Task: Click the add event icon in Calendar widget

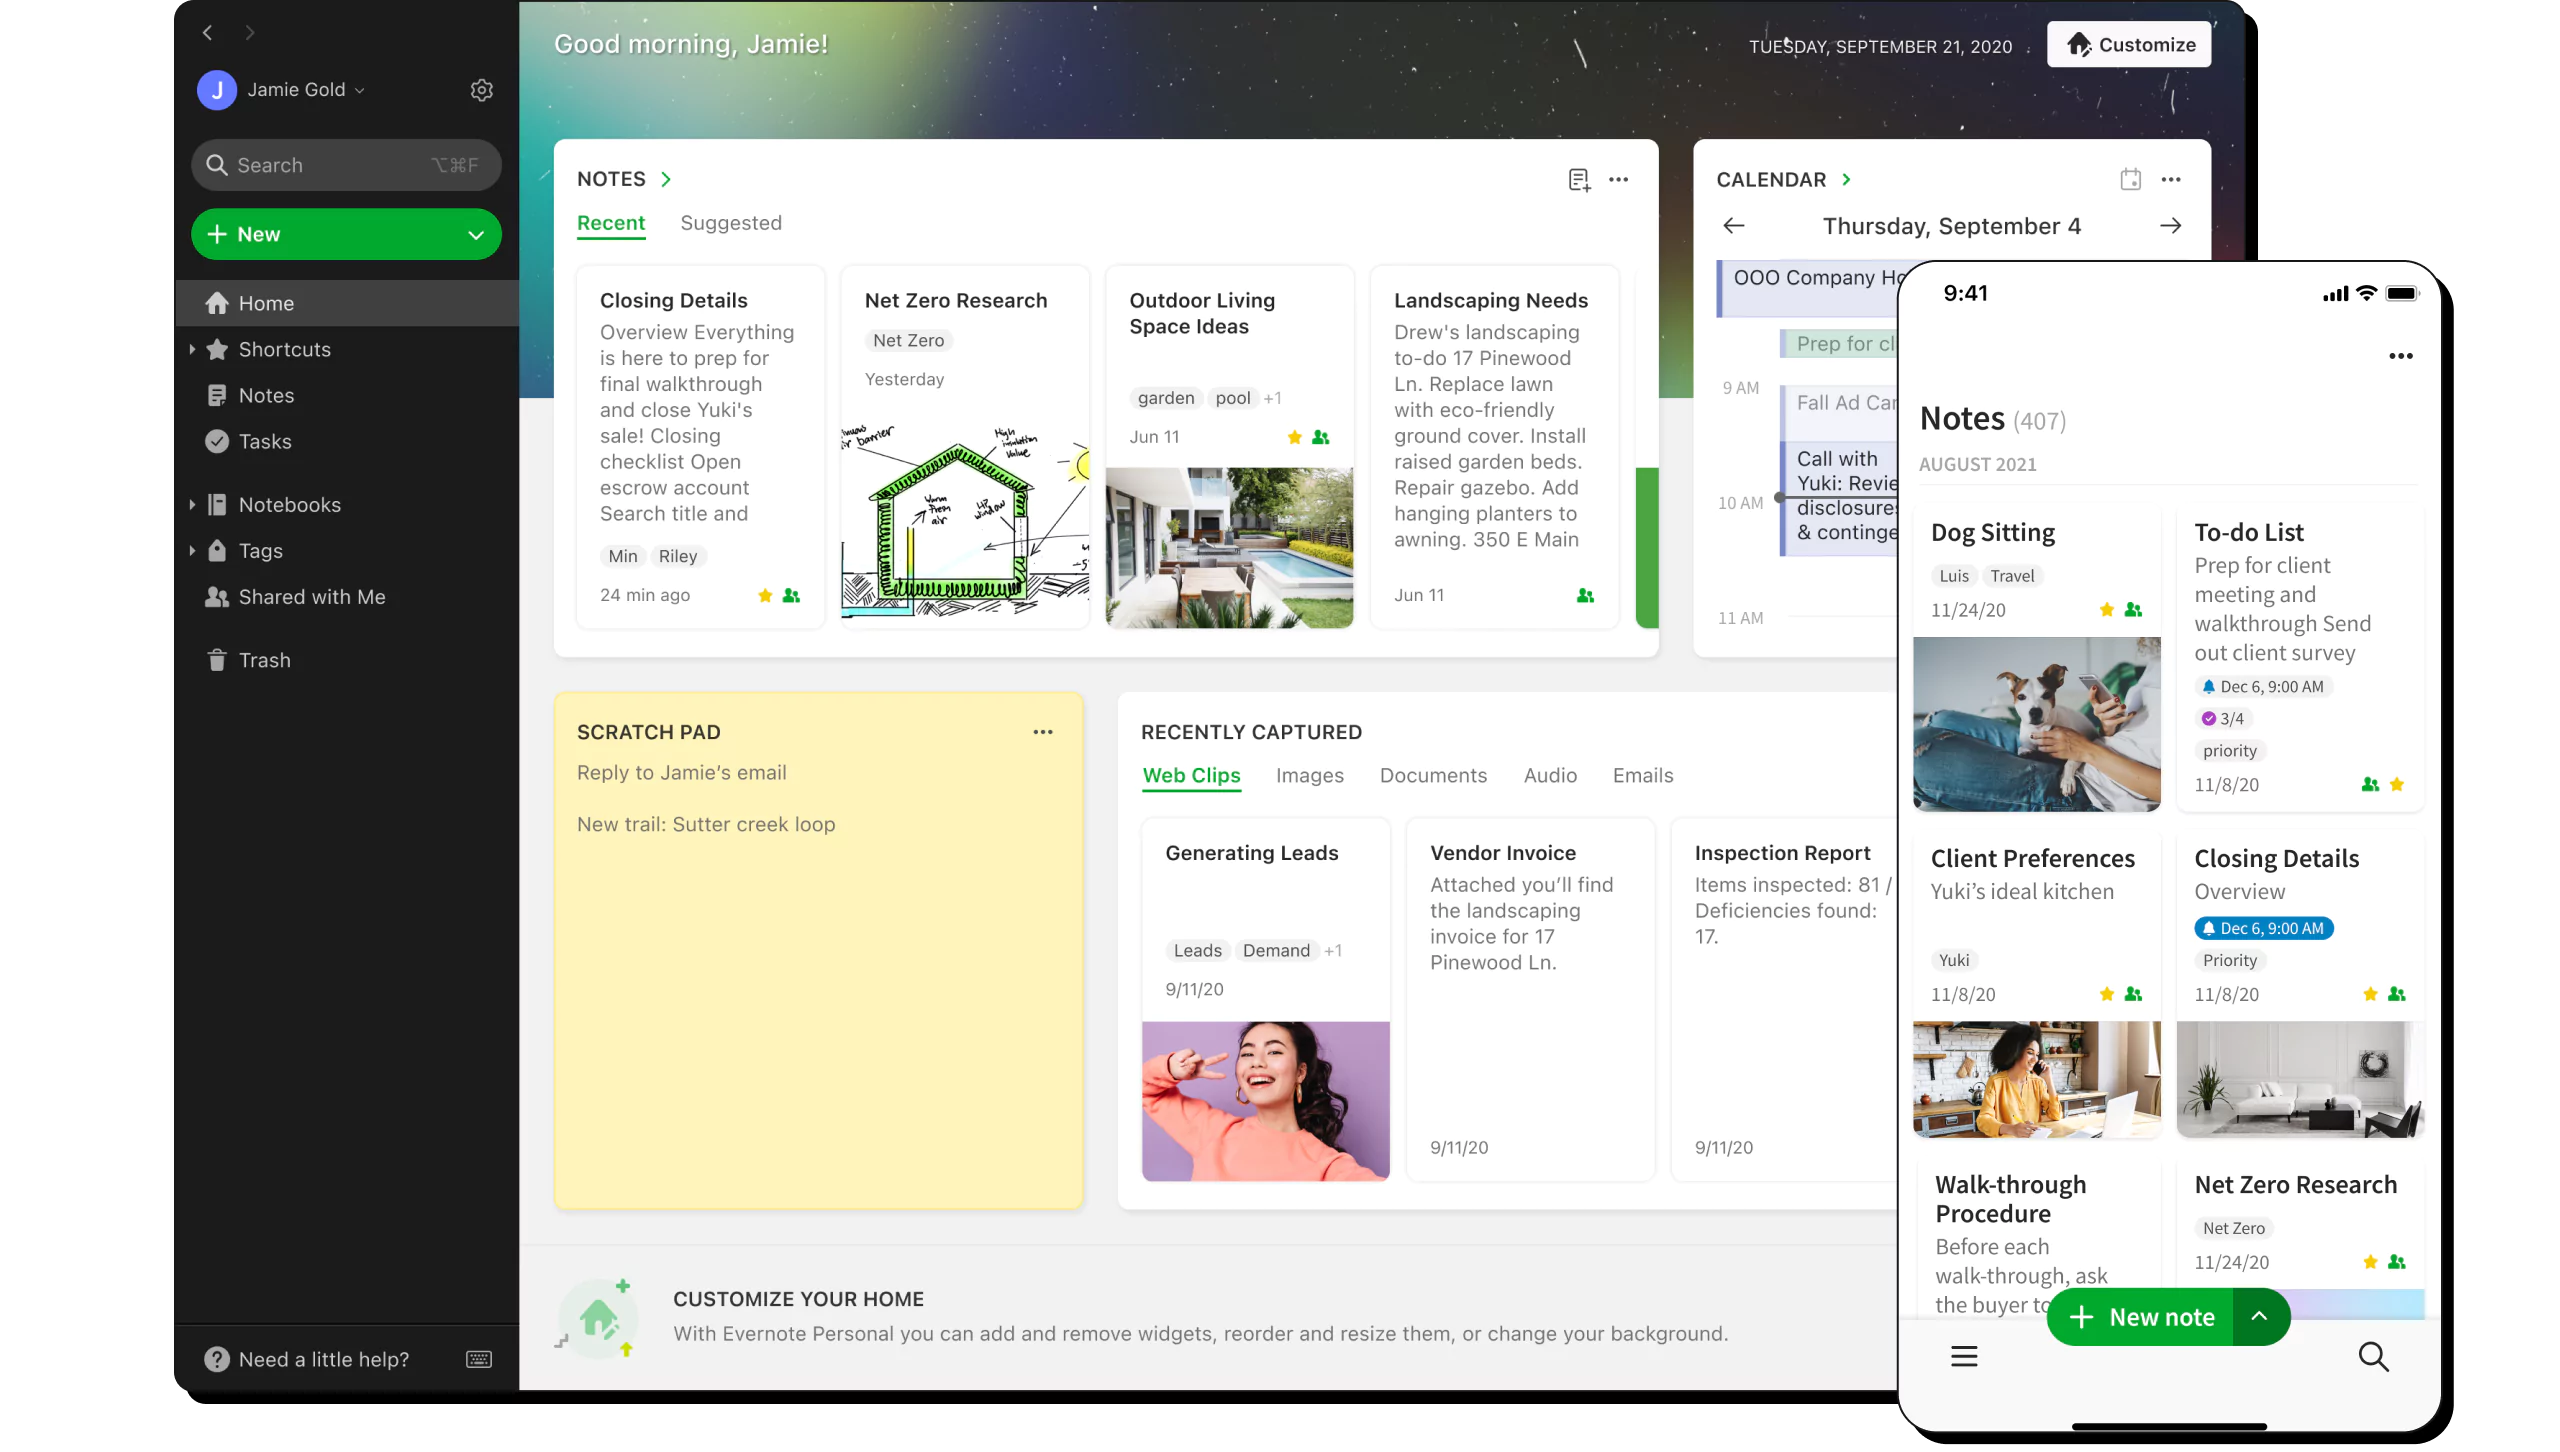Action: [2130, 180]
